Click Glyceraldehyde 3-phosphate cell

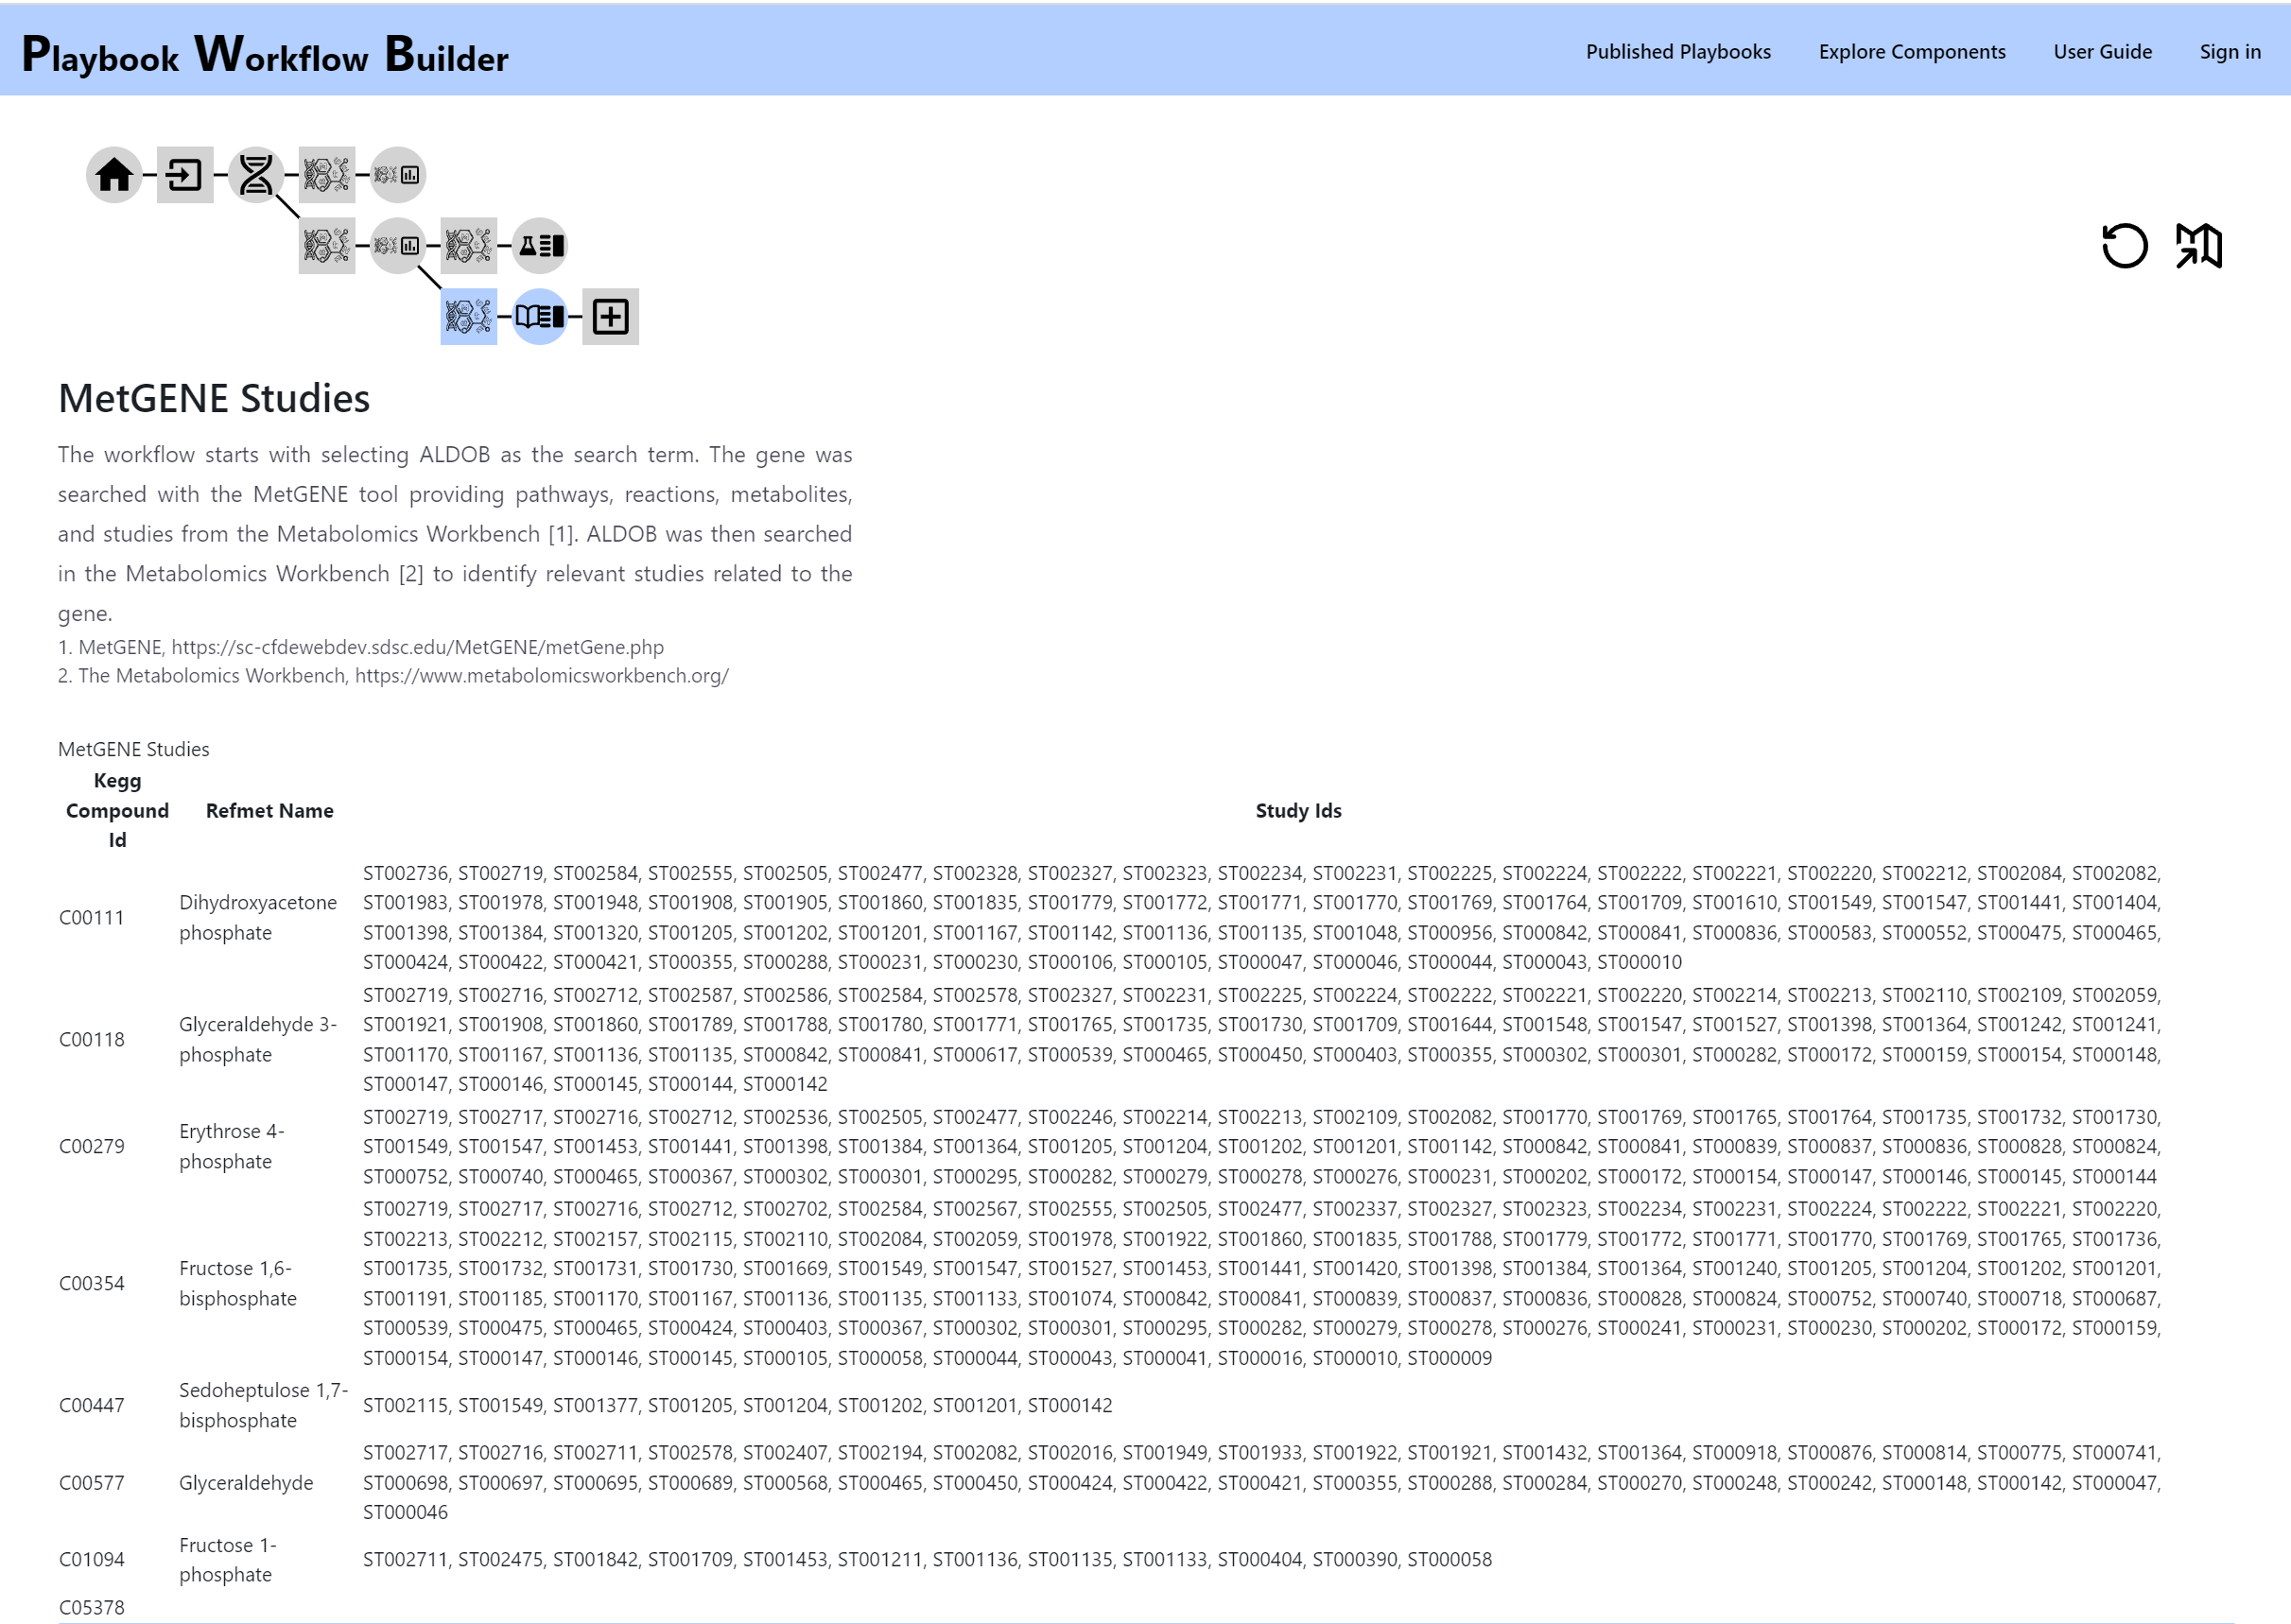pos(258,1040)
